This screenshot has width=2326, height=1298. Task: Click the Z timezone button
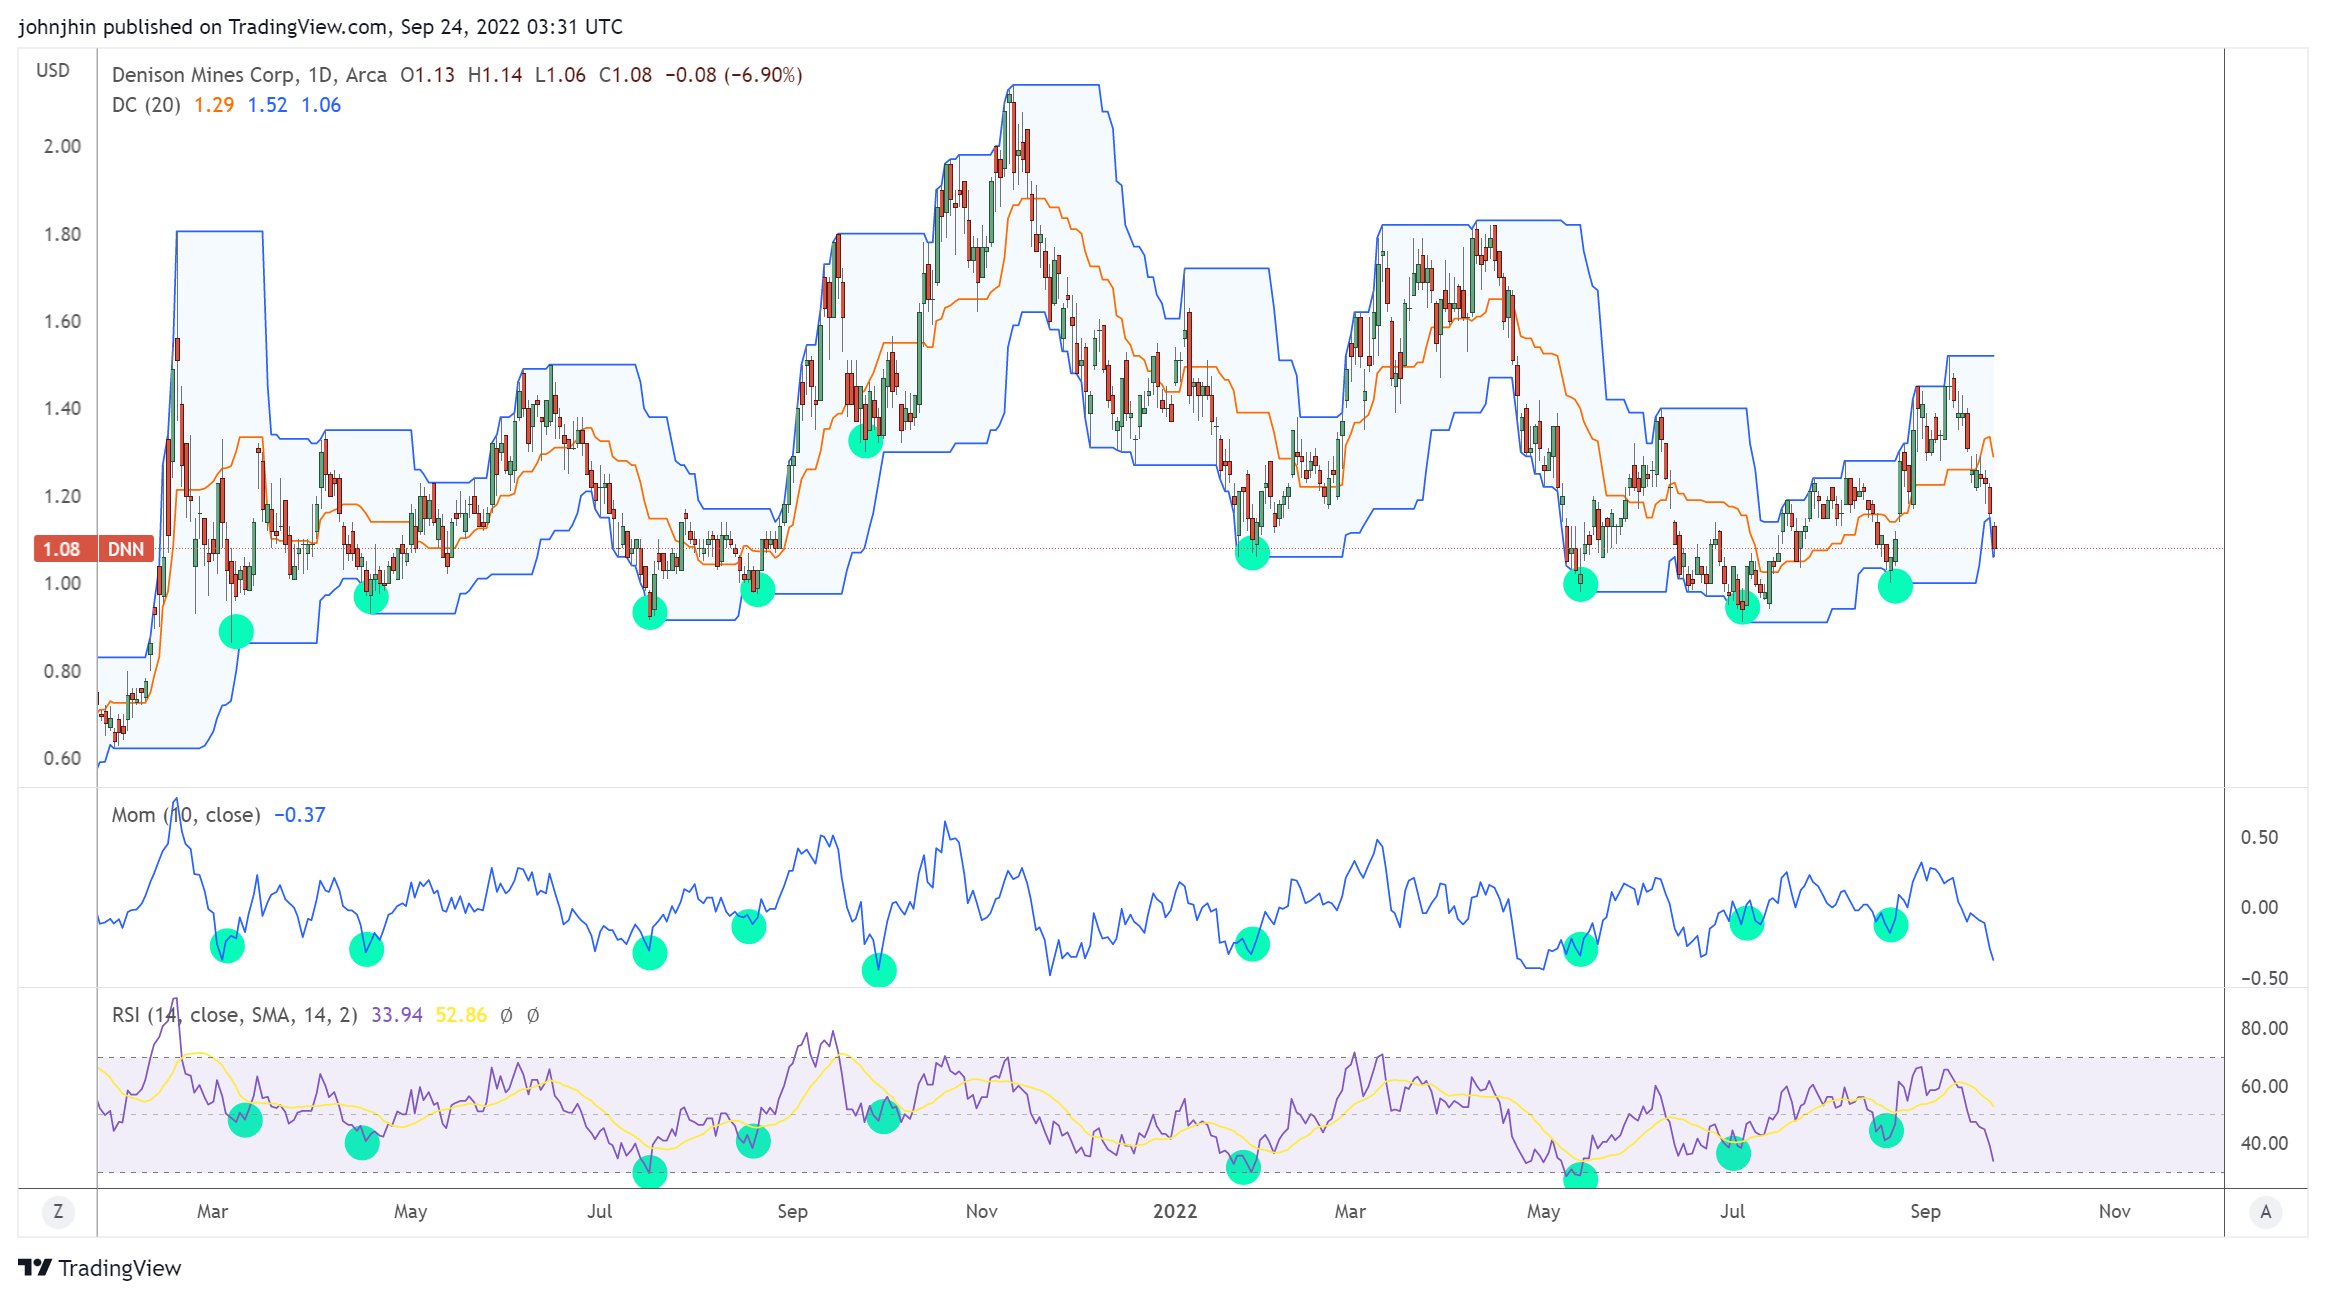(58, 1212)
